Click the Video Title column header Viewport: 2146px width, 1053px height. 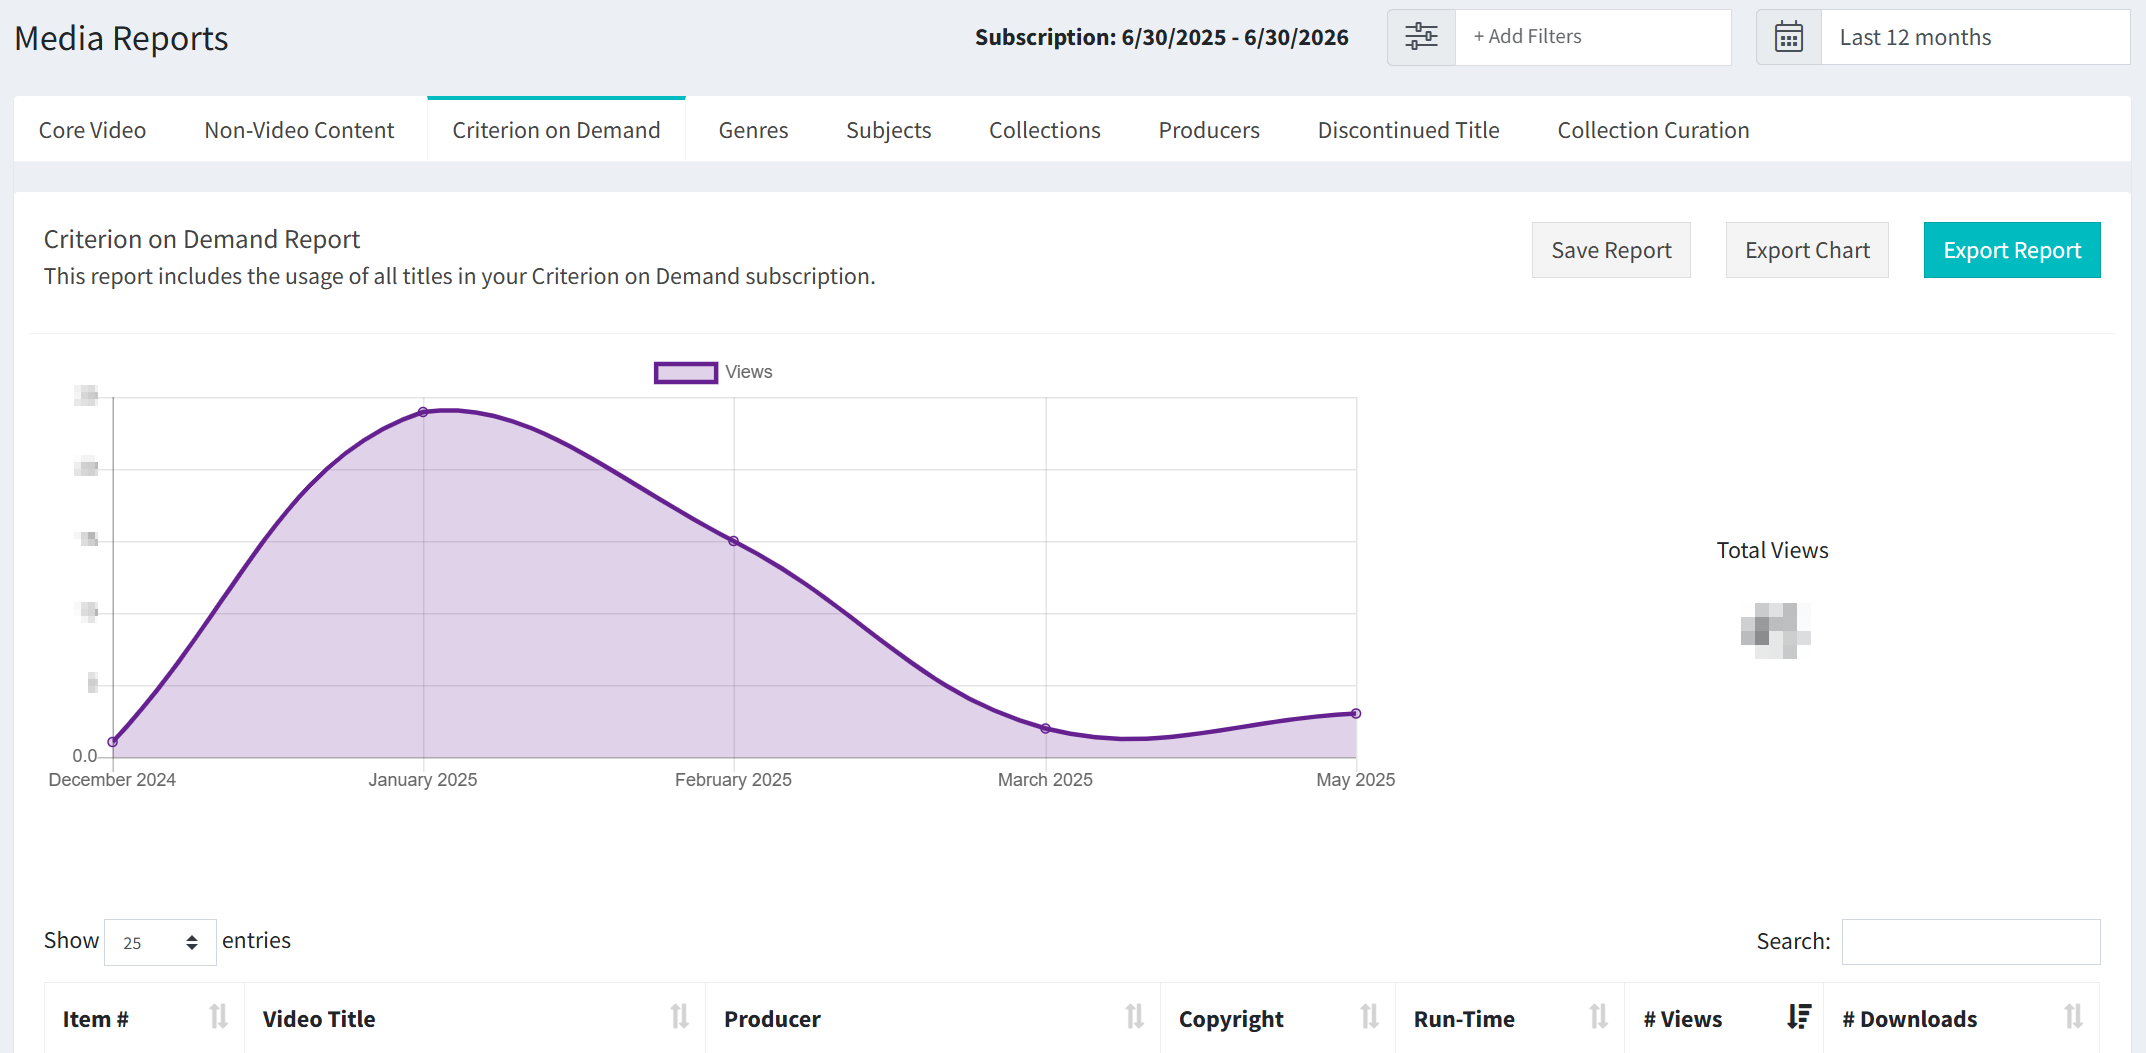475,1018
